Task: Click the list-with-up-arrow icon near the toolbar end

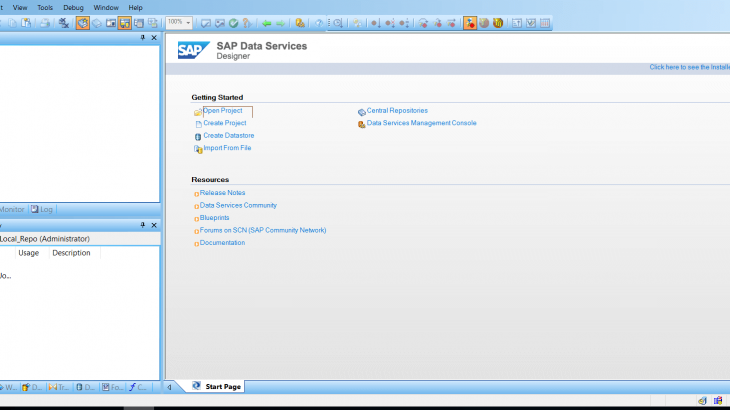Action: (x=517, y=23)
